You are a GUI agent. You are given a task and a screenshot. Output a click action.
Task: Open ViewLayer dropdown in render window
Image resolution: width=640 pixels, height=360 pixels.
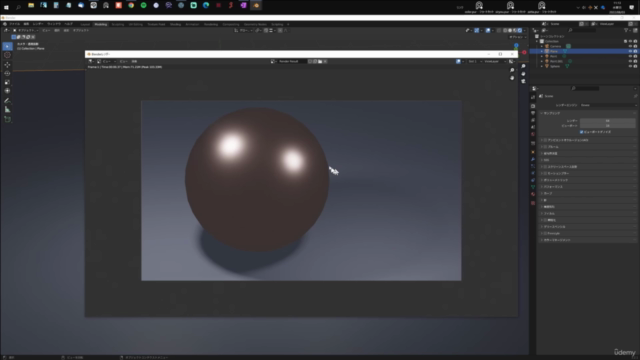(494, 61)
